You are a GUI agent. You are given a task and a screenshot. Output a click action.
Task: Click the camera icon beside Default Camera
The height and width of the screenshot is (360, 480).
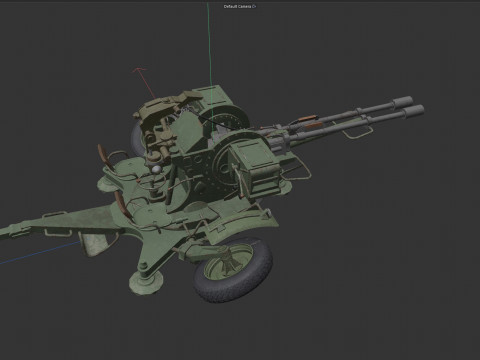tap(254, 6)
